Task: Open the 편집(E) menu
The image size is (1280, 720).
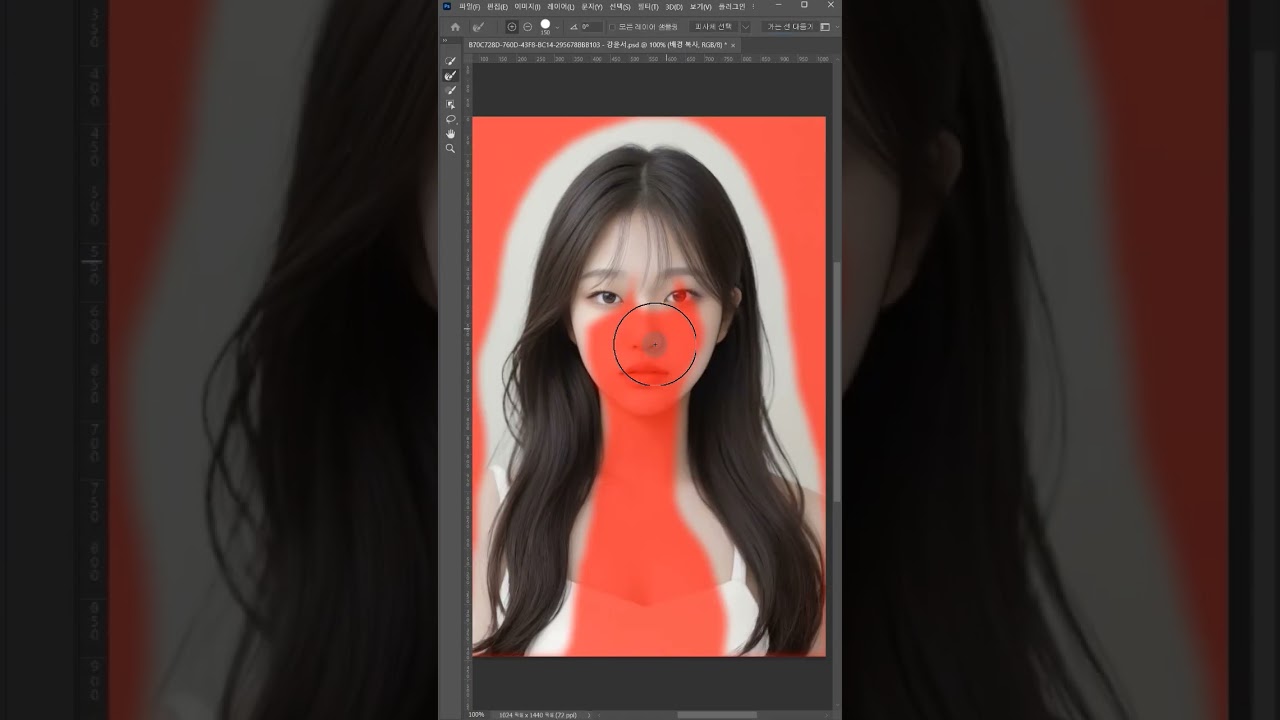Action: coord(497,7)
